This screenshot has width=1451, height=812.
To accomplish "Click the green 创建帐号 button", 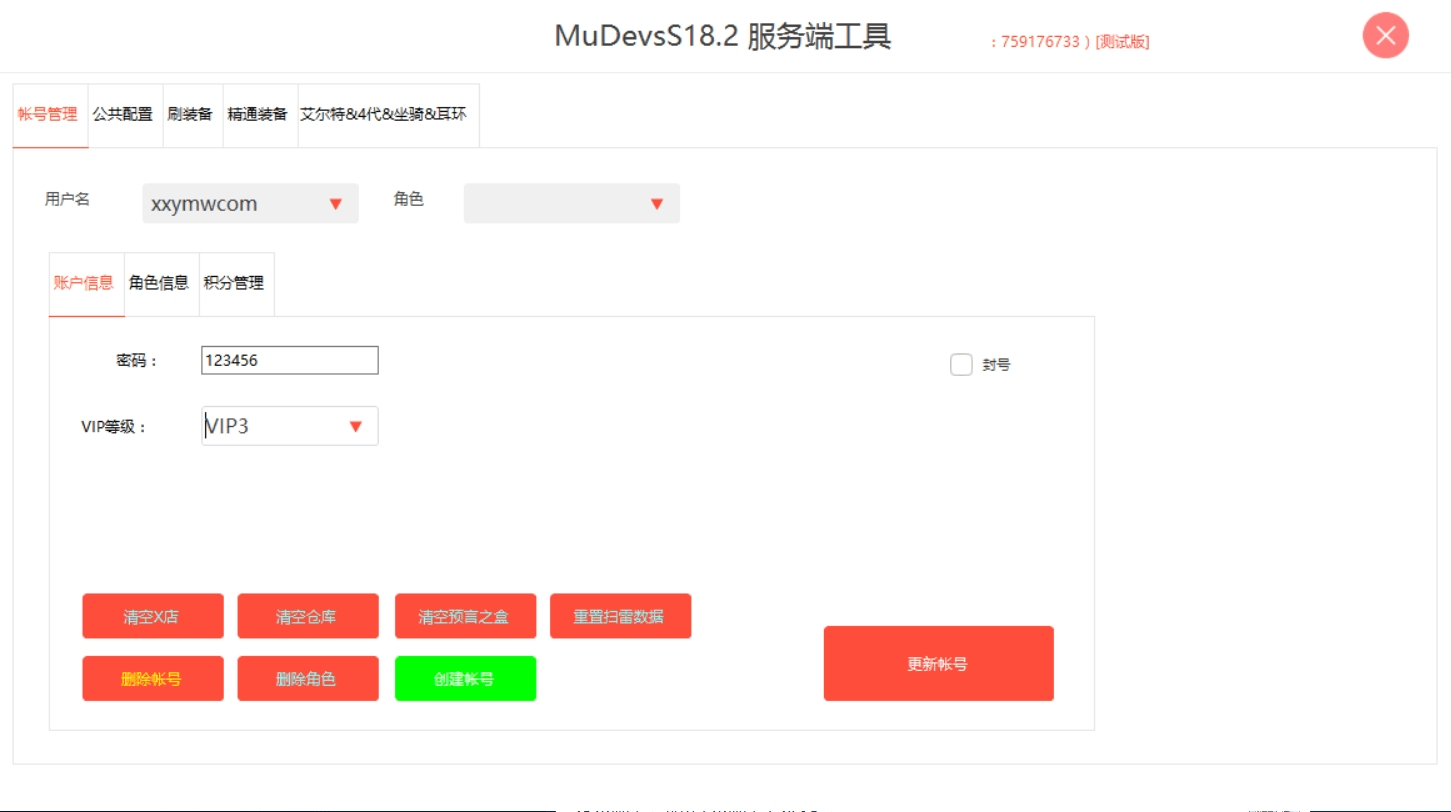I will [465, 679].
